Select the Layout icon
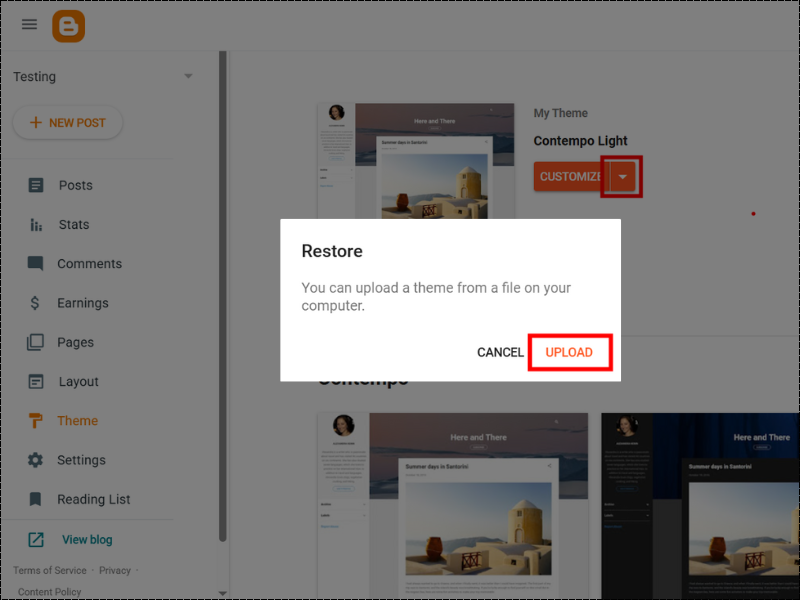This screenshot has height=600, width=800. 37,381
